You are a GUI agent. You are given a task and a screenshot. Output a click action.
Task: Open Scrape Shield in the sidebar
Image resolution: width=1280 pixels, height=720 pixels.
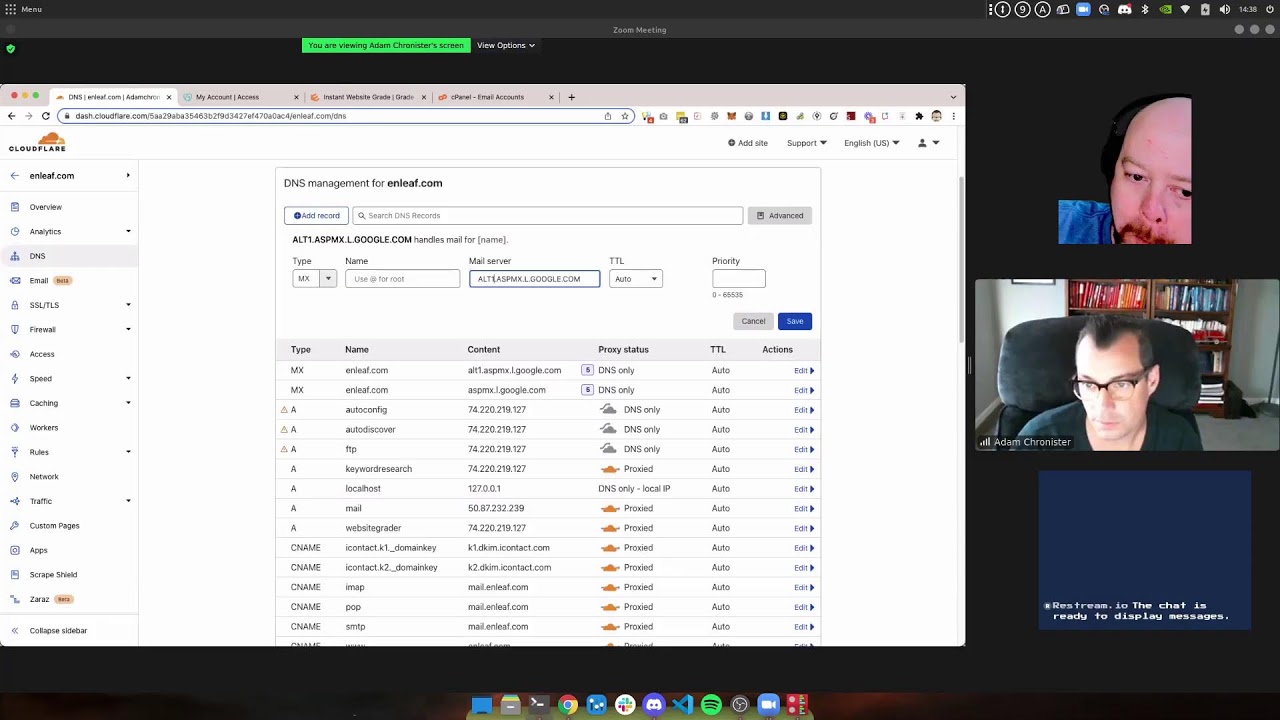click(x=53, y=574)
